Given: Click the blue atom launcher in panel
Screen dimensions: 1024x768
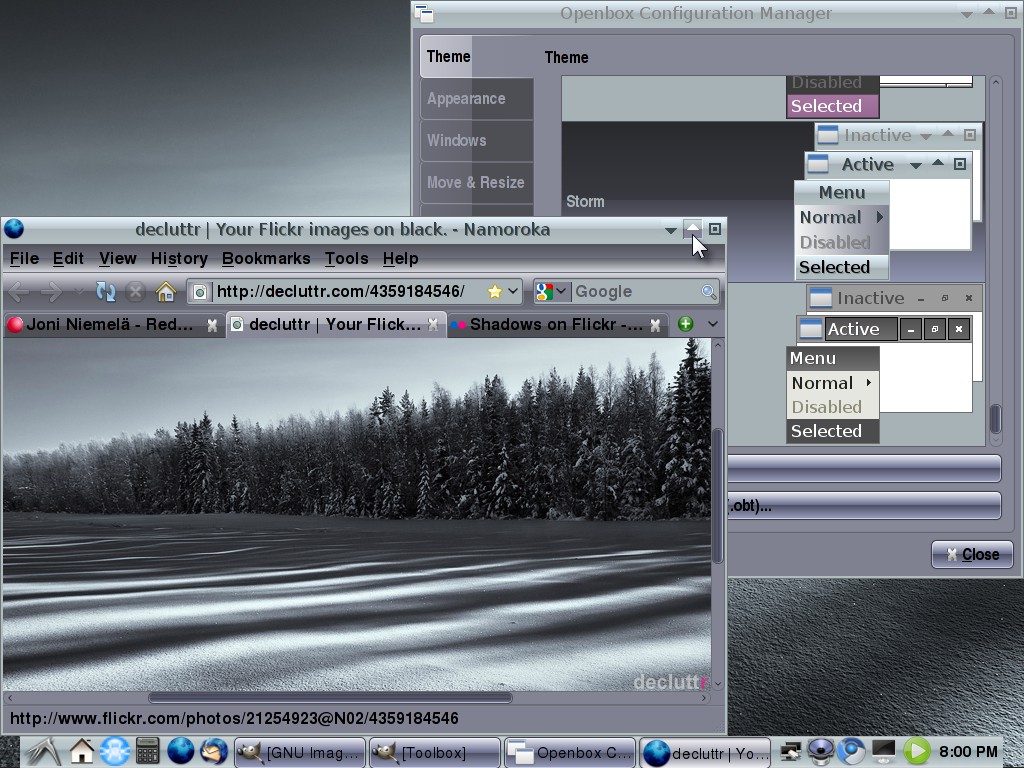Looking at the screenshot, I should [x=115, y=751].
